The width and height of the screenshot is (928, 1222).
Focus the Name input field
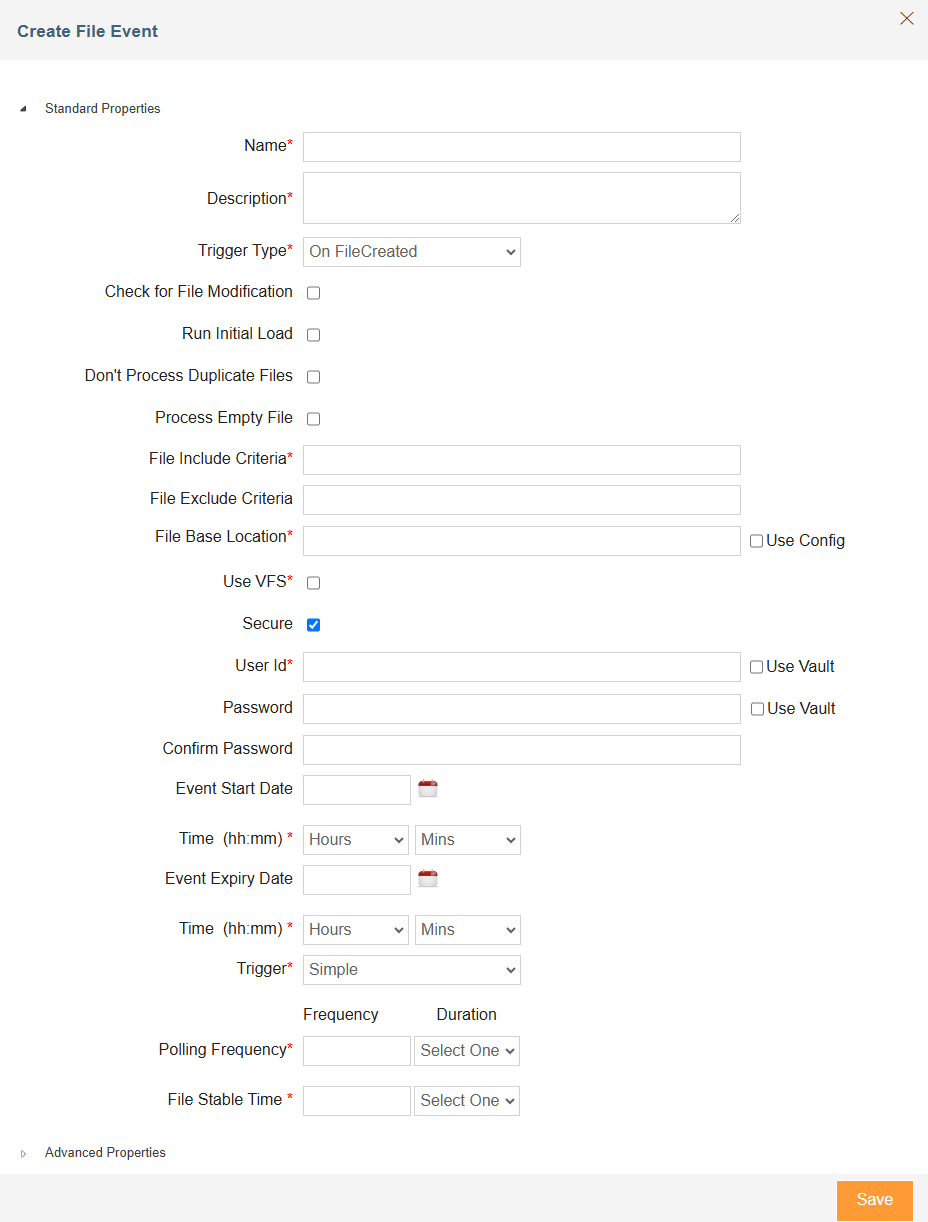click(x=522, y=147)
